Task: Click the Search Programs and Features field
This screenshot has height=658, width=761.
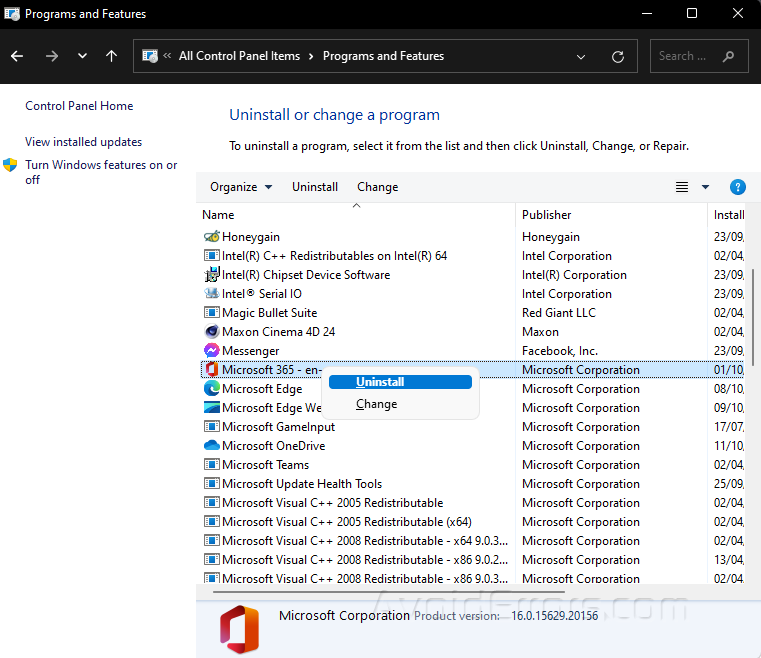Action: point(687,57)
